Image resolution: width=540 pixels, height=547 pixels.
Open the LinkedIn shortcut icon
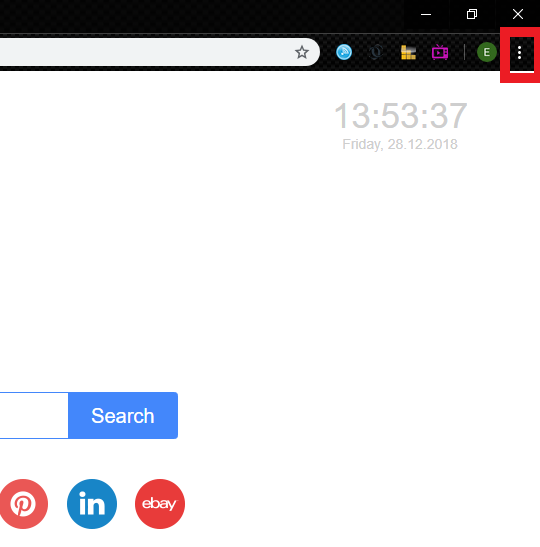92,504
